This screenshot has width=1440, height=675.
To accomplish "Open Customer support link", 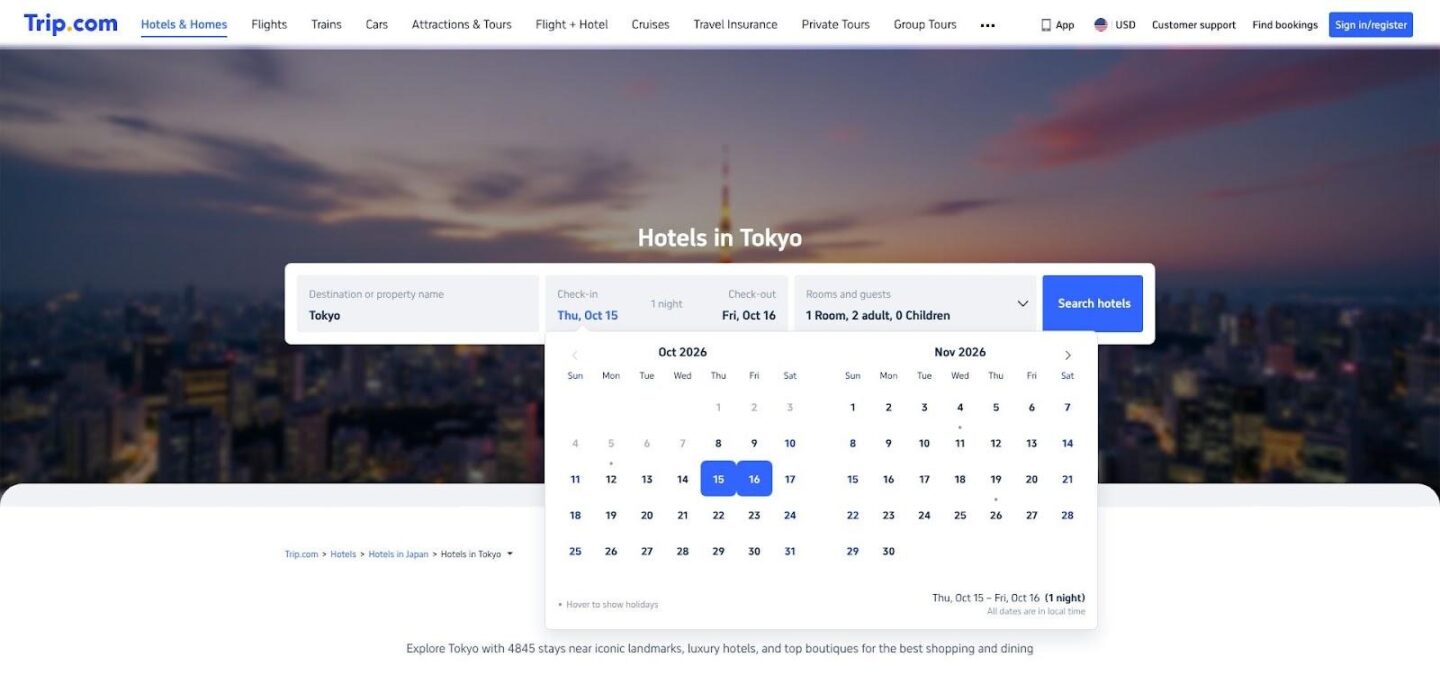I will click(x=1194, y=25).
